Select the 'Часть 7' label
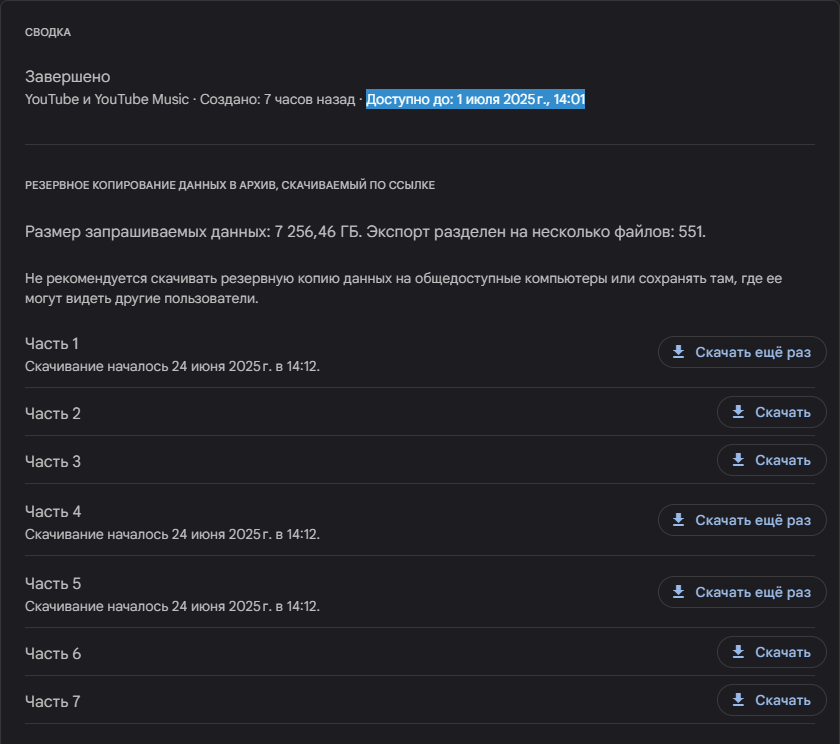This screenshot has width=840, height=744. coord(53,702)
